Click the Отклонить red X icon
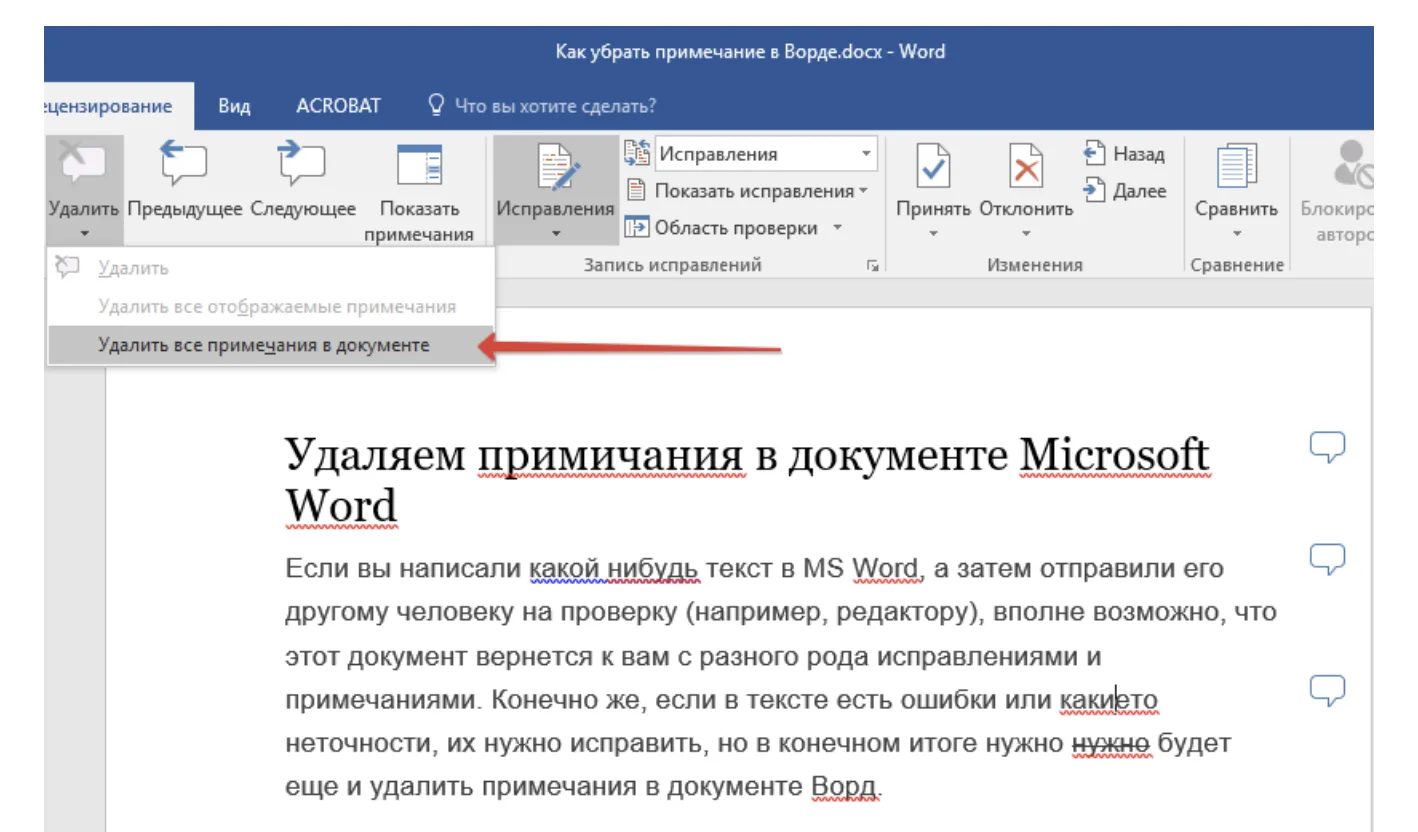 [x=1026, y=166]
